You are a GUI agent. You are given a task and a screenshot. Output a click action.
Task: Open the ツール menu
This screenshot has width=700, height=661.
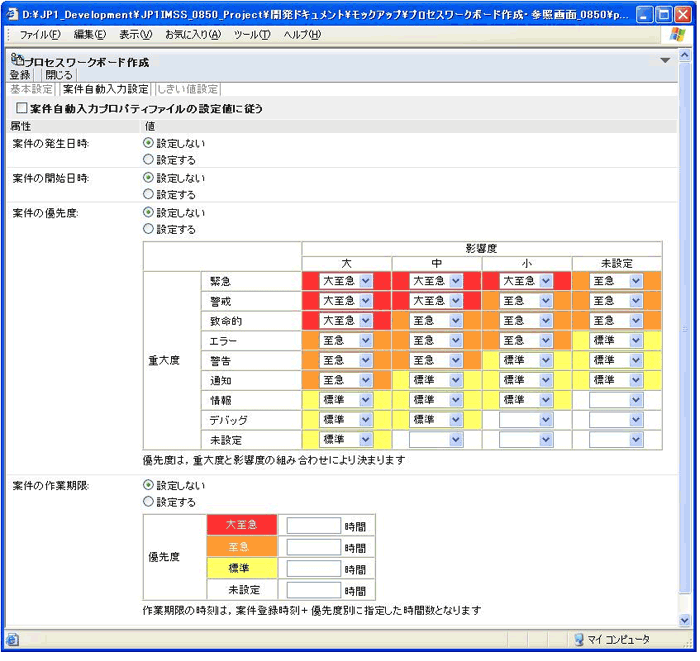pyautogui.click(x=253, y=35)
